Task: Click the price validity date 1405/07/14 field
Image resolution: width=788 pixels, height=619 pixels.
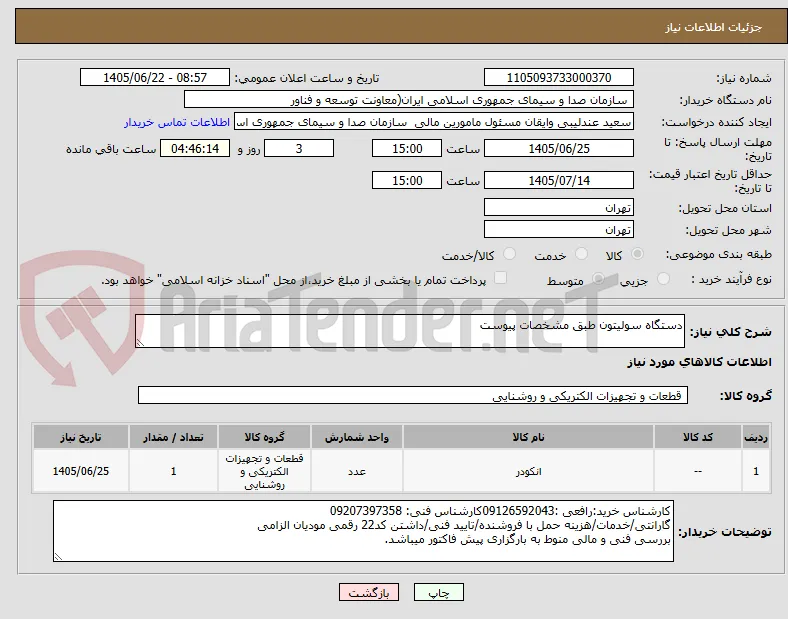Action: coord(559,180)
